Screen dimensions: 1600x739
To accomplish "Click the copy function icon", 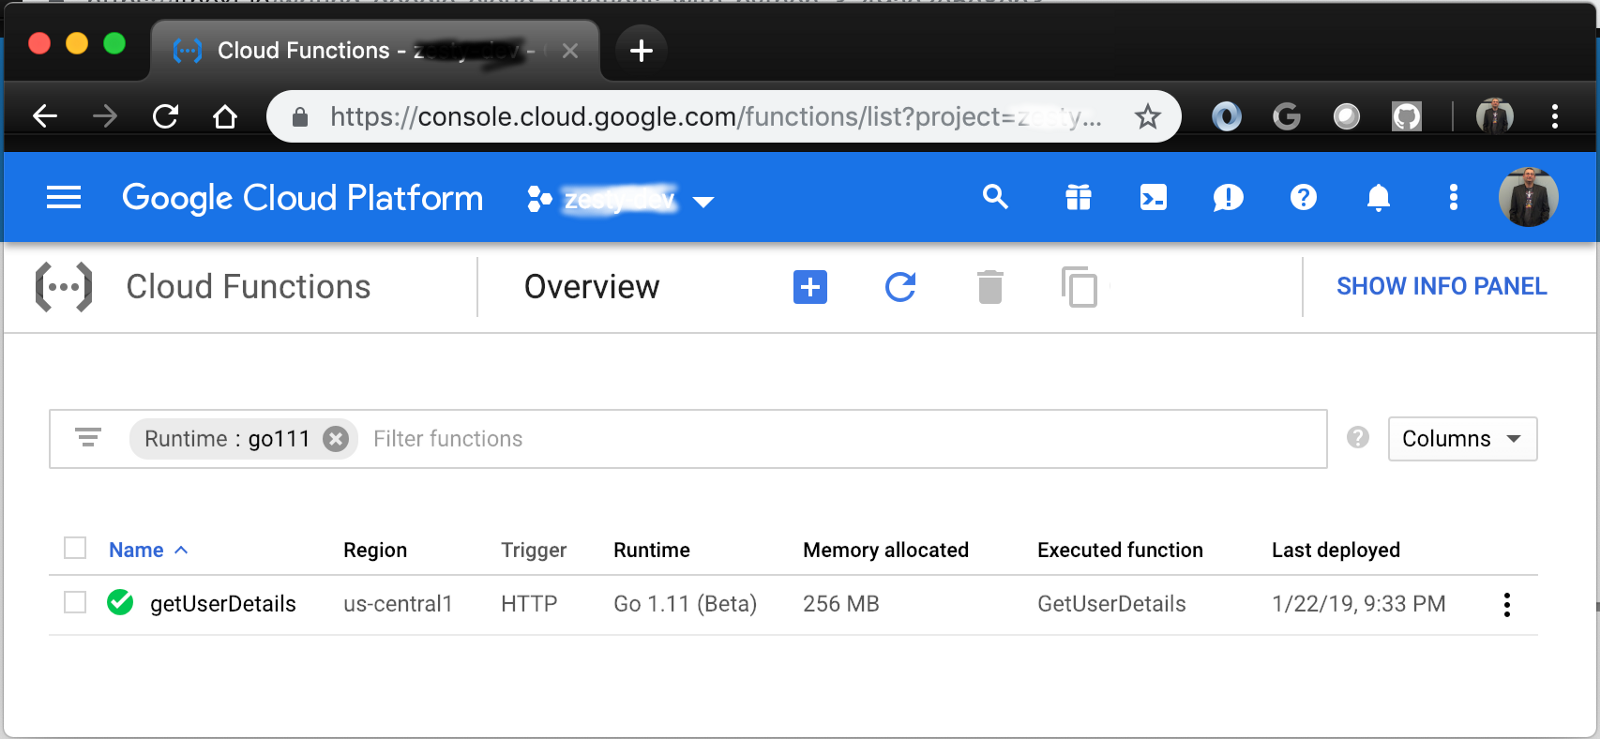I will [x=1079, y=287].
